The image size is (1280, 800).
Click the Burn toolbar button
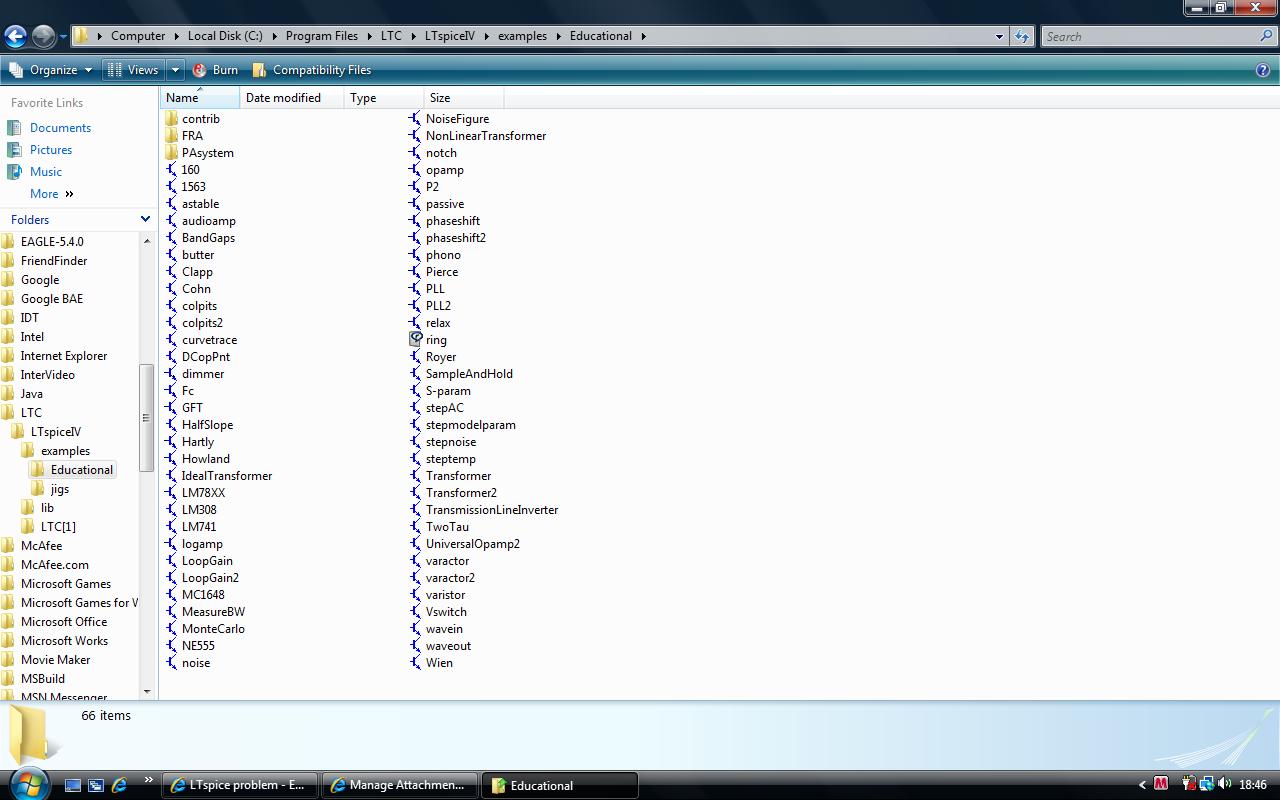[215, 70]
